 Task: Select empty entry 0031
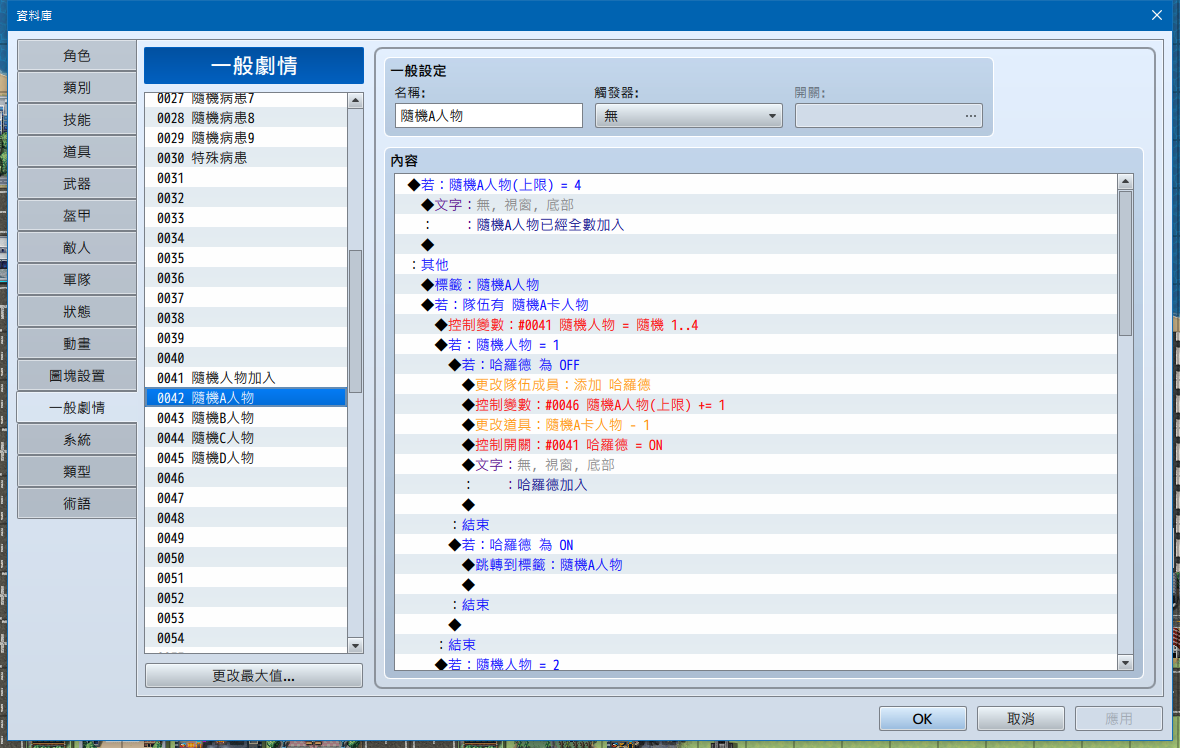click(246, 178)
